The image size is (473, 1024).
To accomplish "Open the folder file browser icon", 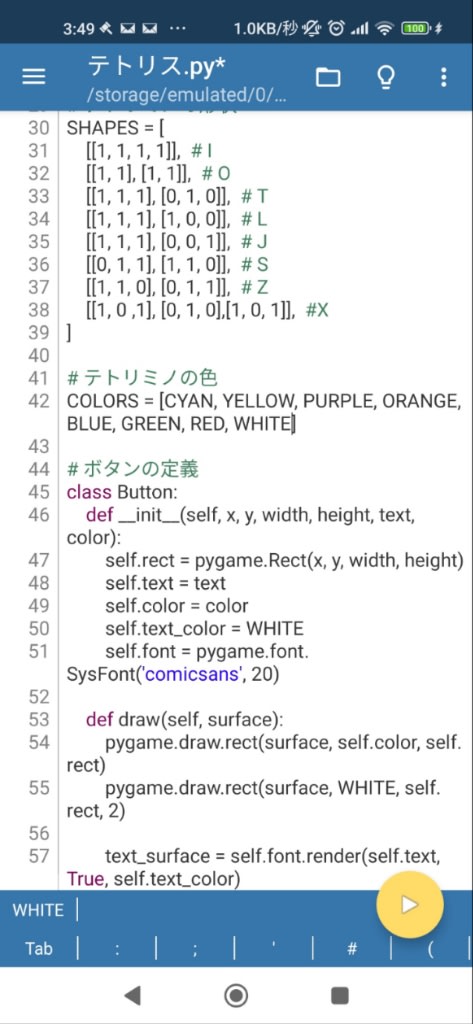I will [328, 77].
